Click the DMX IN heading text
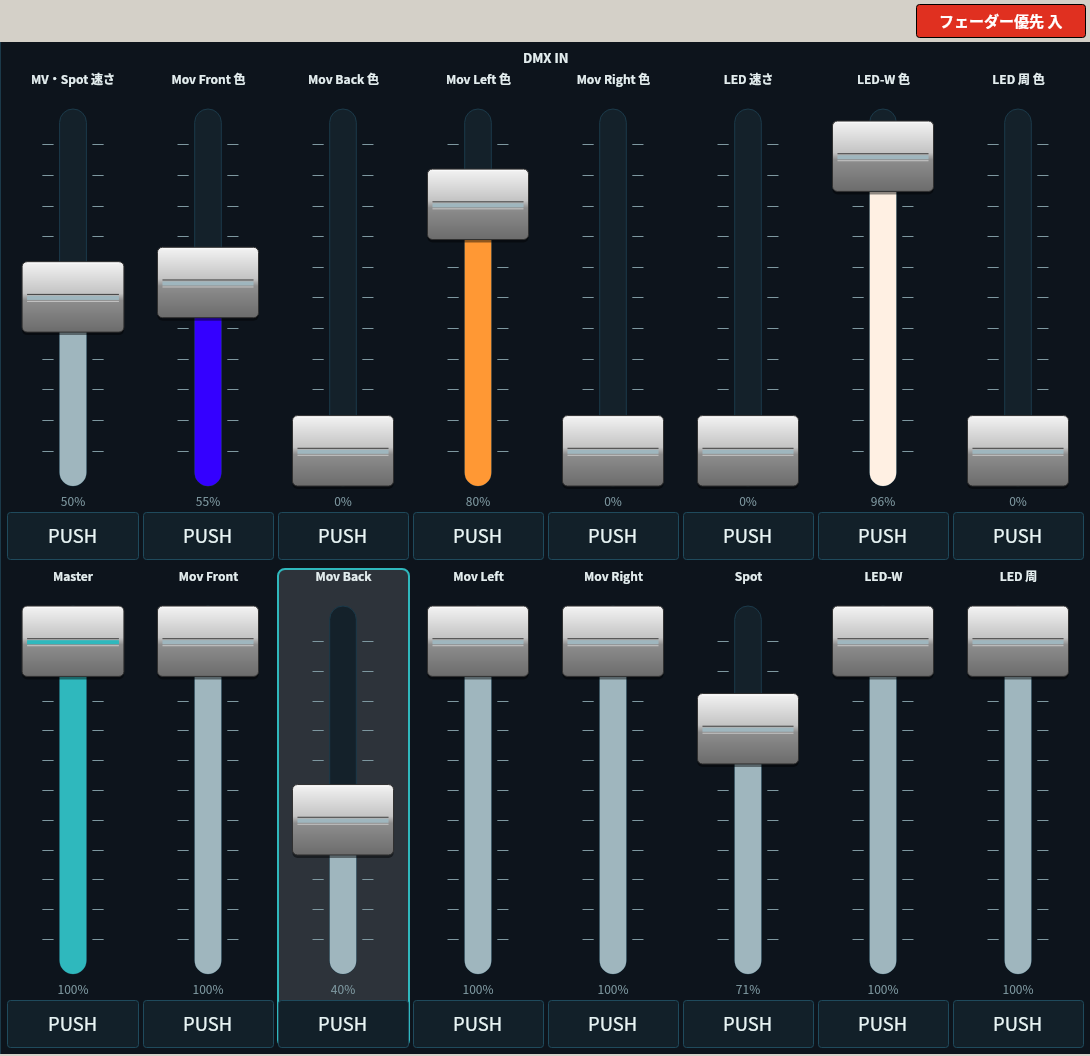The width and height of the screenshot is (1090, 1056). click(x=546, y=58)
